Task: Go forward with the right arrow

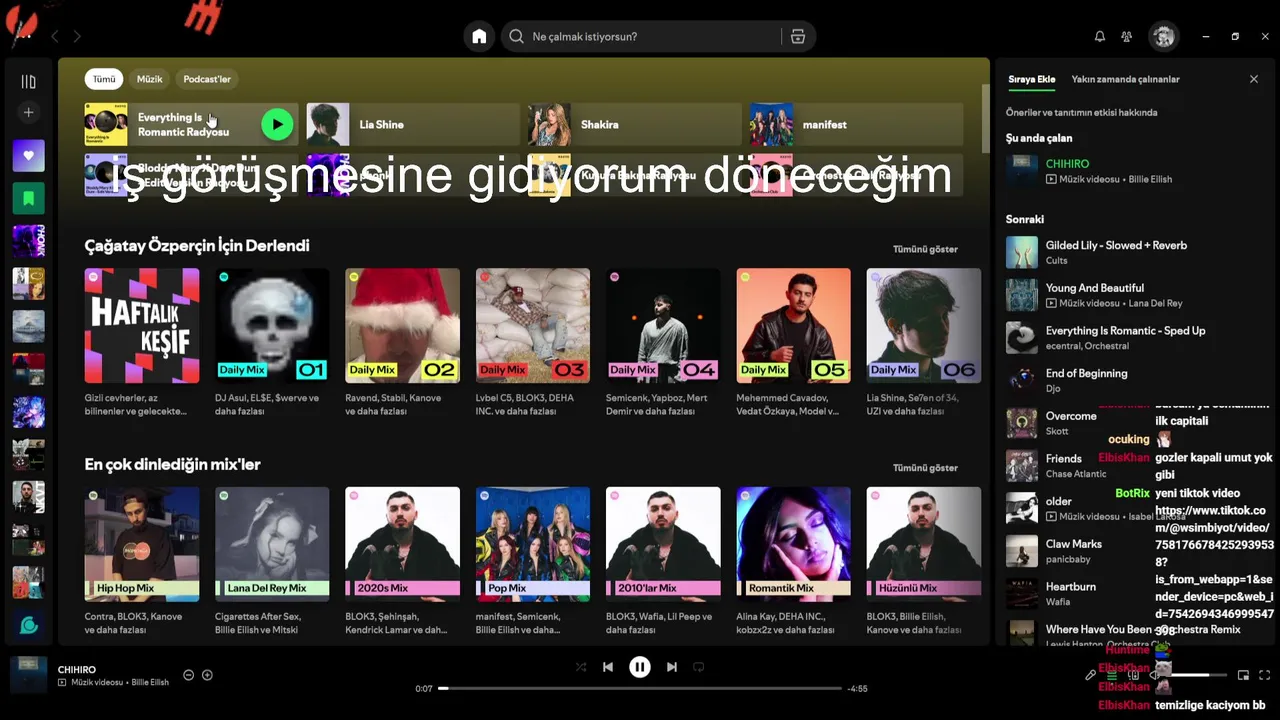Action: pos(77,36)
